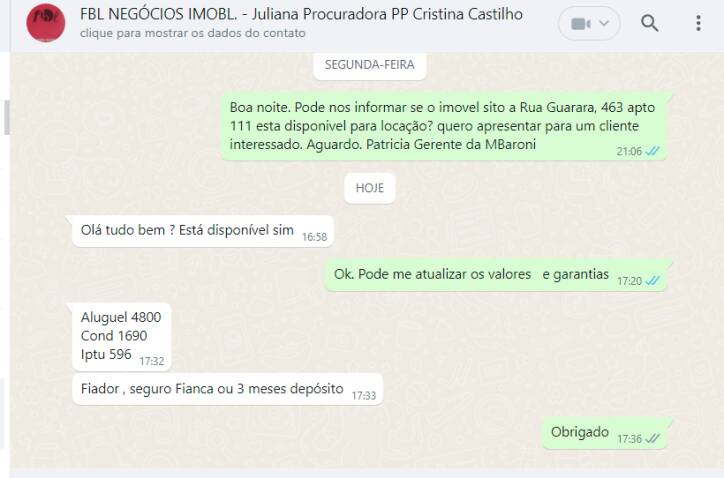The image size is (724, 478).
Task: Click 'clique para mostrar os dados do contato'
Action: (x=193, y=33)
